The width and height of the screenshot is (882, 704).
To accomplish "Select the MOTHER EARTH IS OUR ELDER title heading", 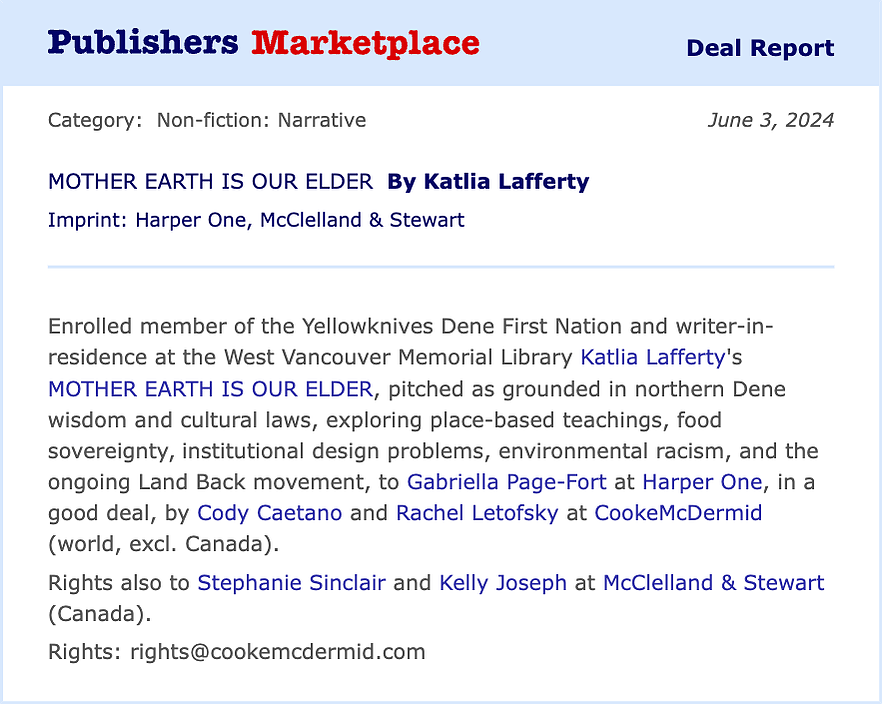I will tap(210, 182).
